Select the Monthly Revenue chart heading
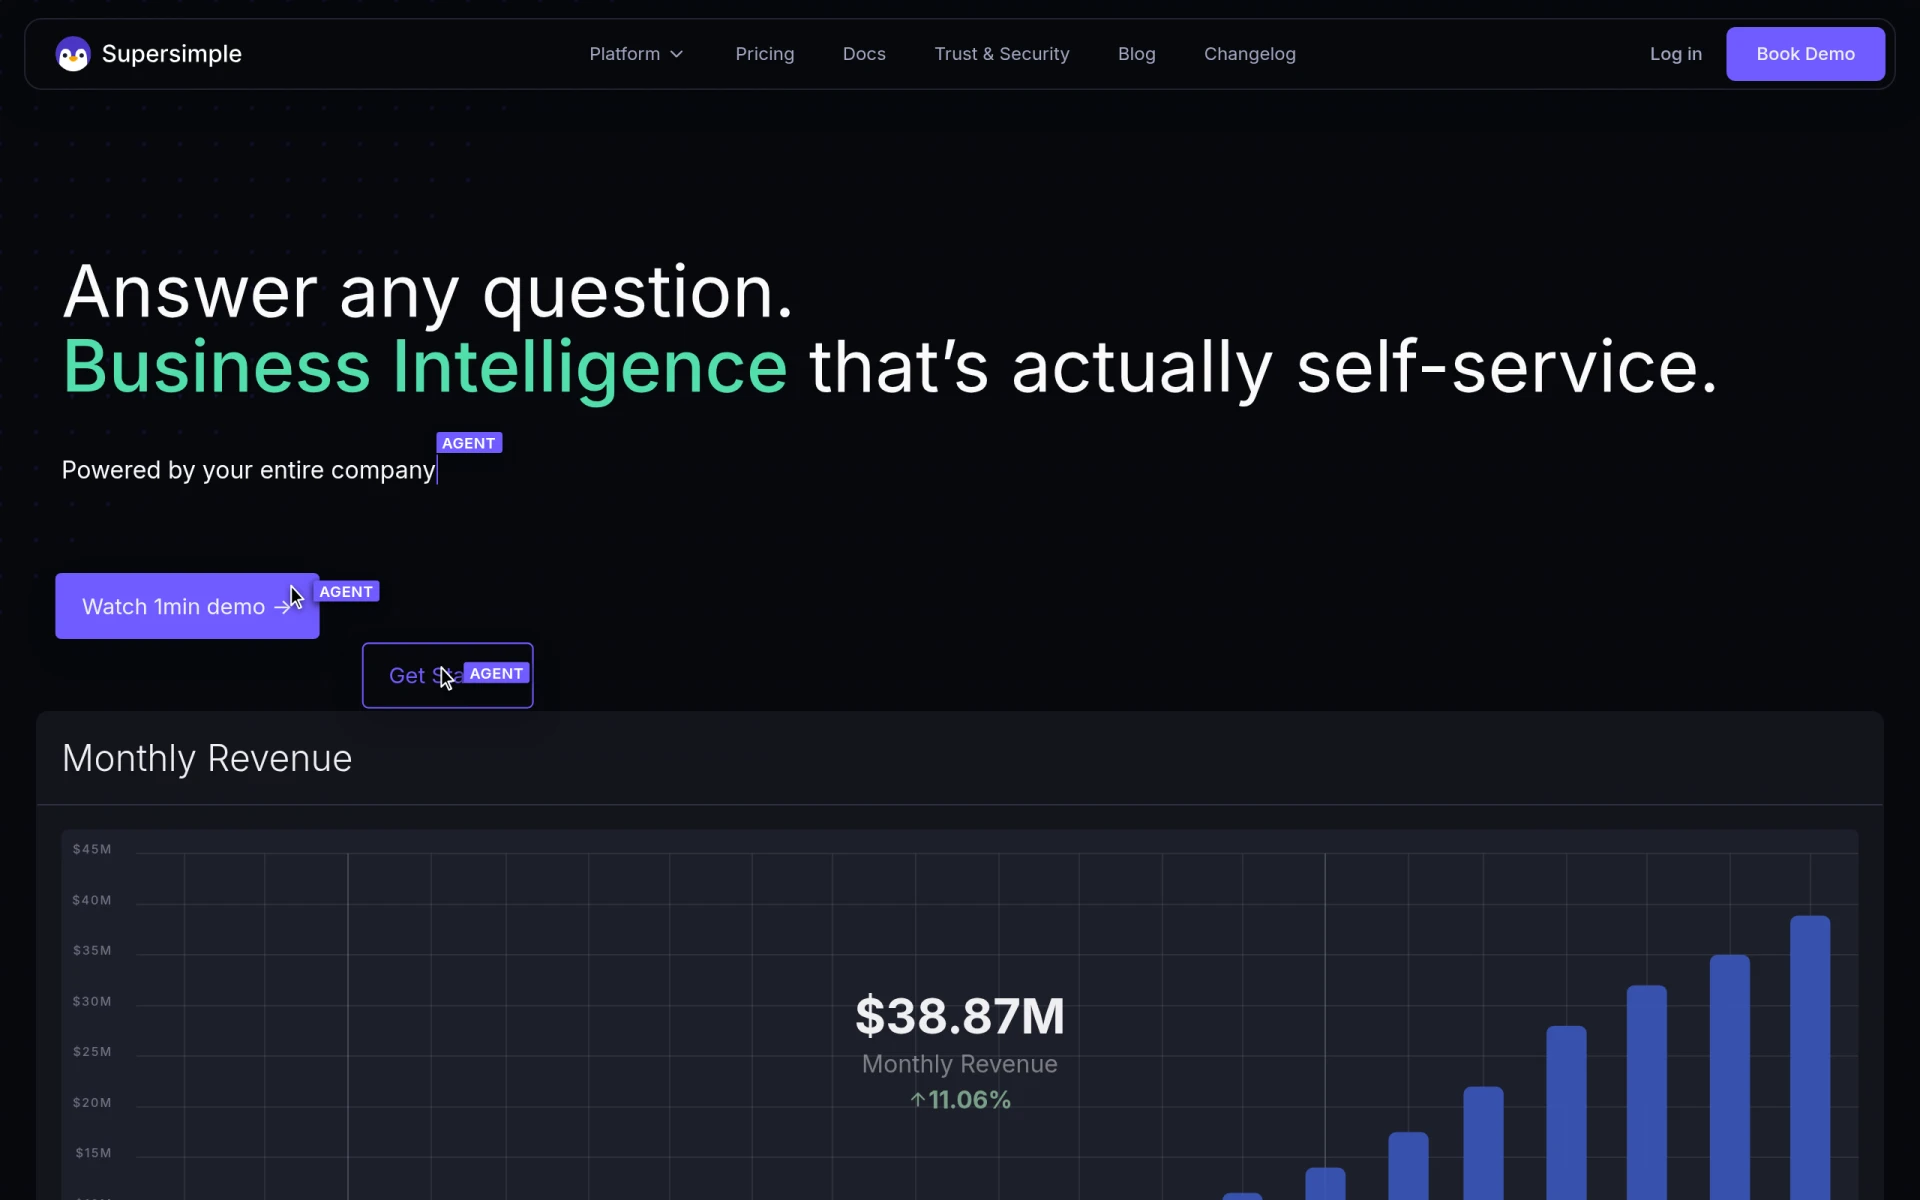1920x1200 pixels. click(x=207, y=759)
